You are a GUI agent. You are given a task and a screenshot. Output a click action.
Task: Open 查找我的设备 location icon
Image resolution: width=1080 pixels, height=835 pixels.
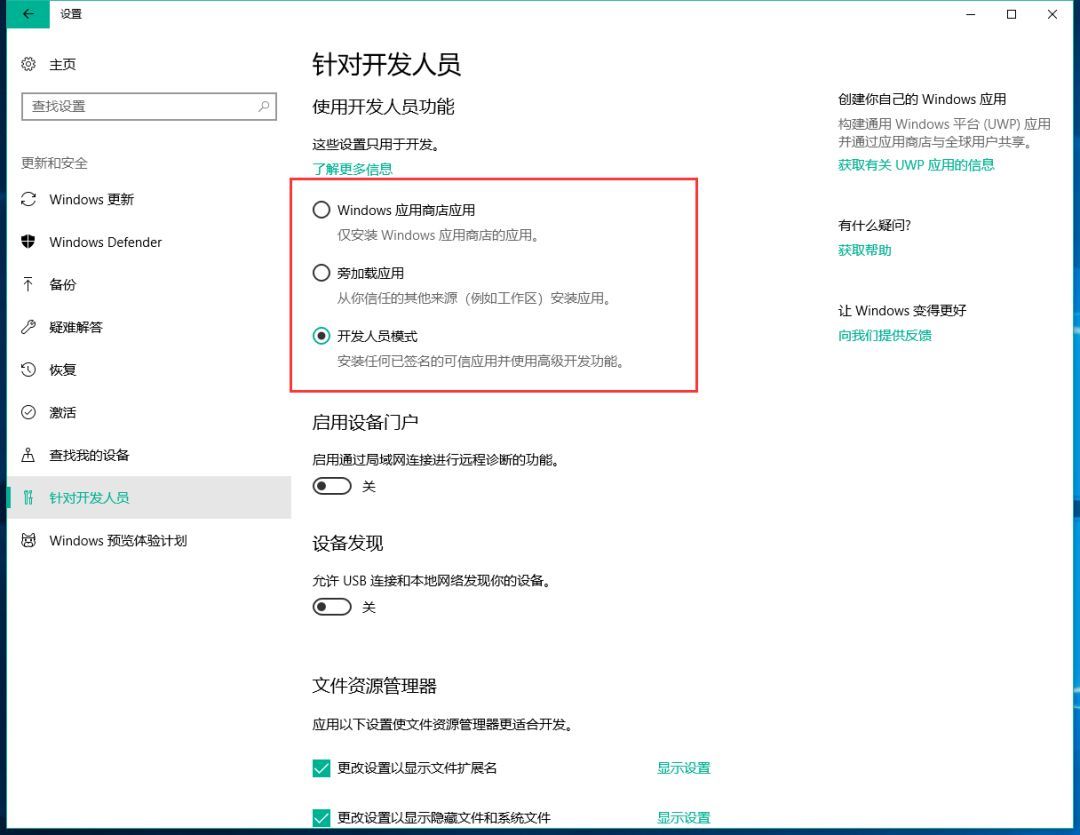30,455
